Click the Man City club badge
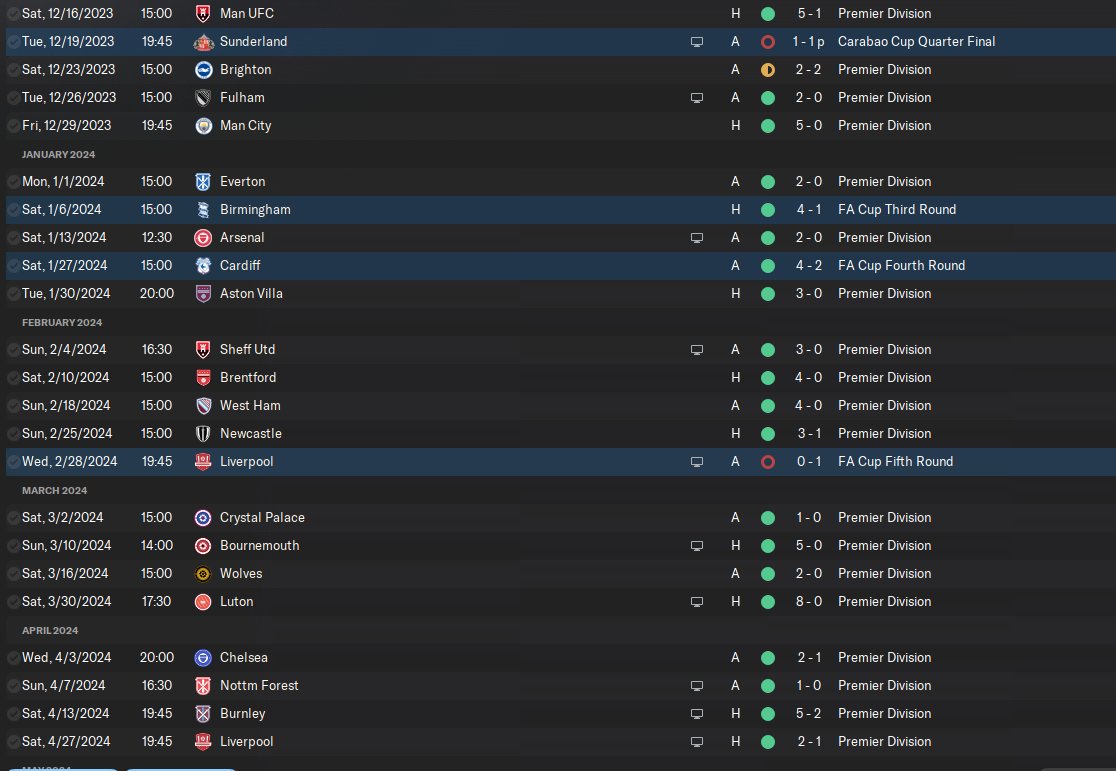Image resolution: width=1116 pixels, height=771 pixels. pos(204,126)
